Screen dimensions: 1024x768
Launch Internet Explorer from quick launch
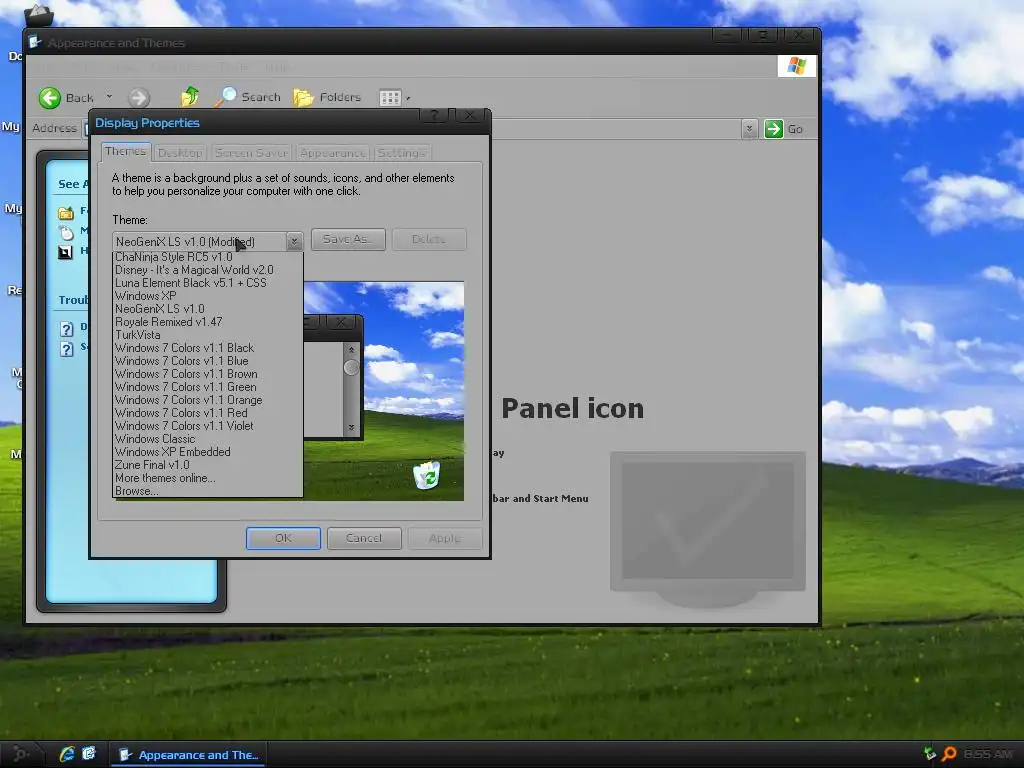(67, 754)
